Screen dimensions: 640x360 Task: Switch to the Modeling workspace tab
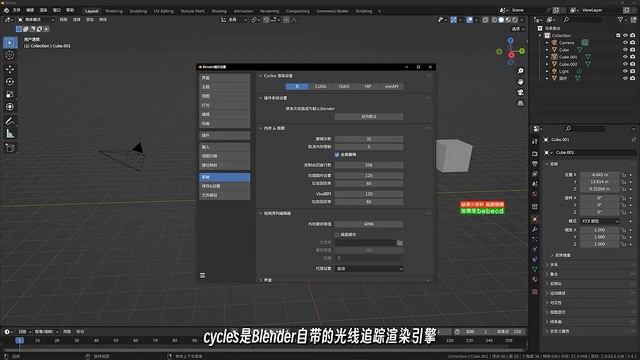114,11
